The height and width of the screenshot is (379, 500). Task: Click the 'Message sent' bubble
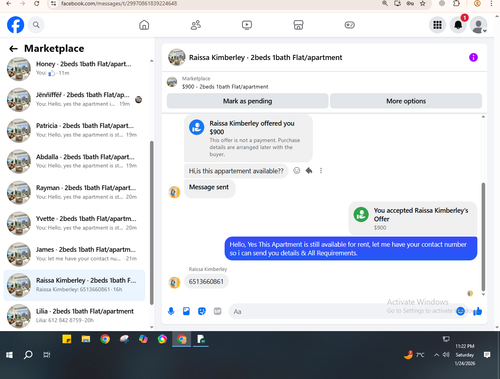pyautogui.click(x=209, y=188)
